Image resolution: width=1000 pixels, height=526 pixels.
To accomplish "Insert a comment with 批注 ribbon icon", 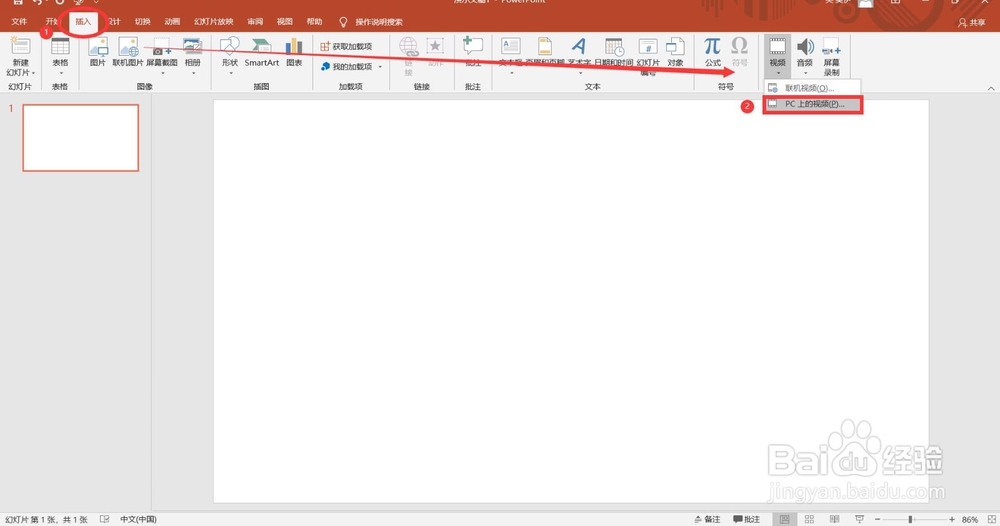I will coord(473,47).
